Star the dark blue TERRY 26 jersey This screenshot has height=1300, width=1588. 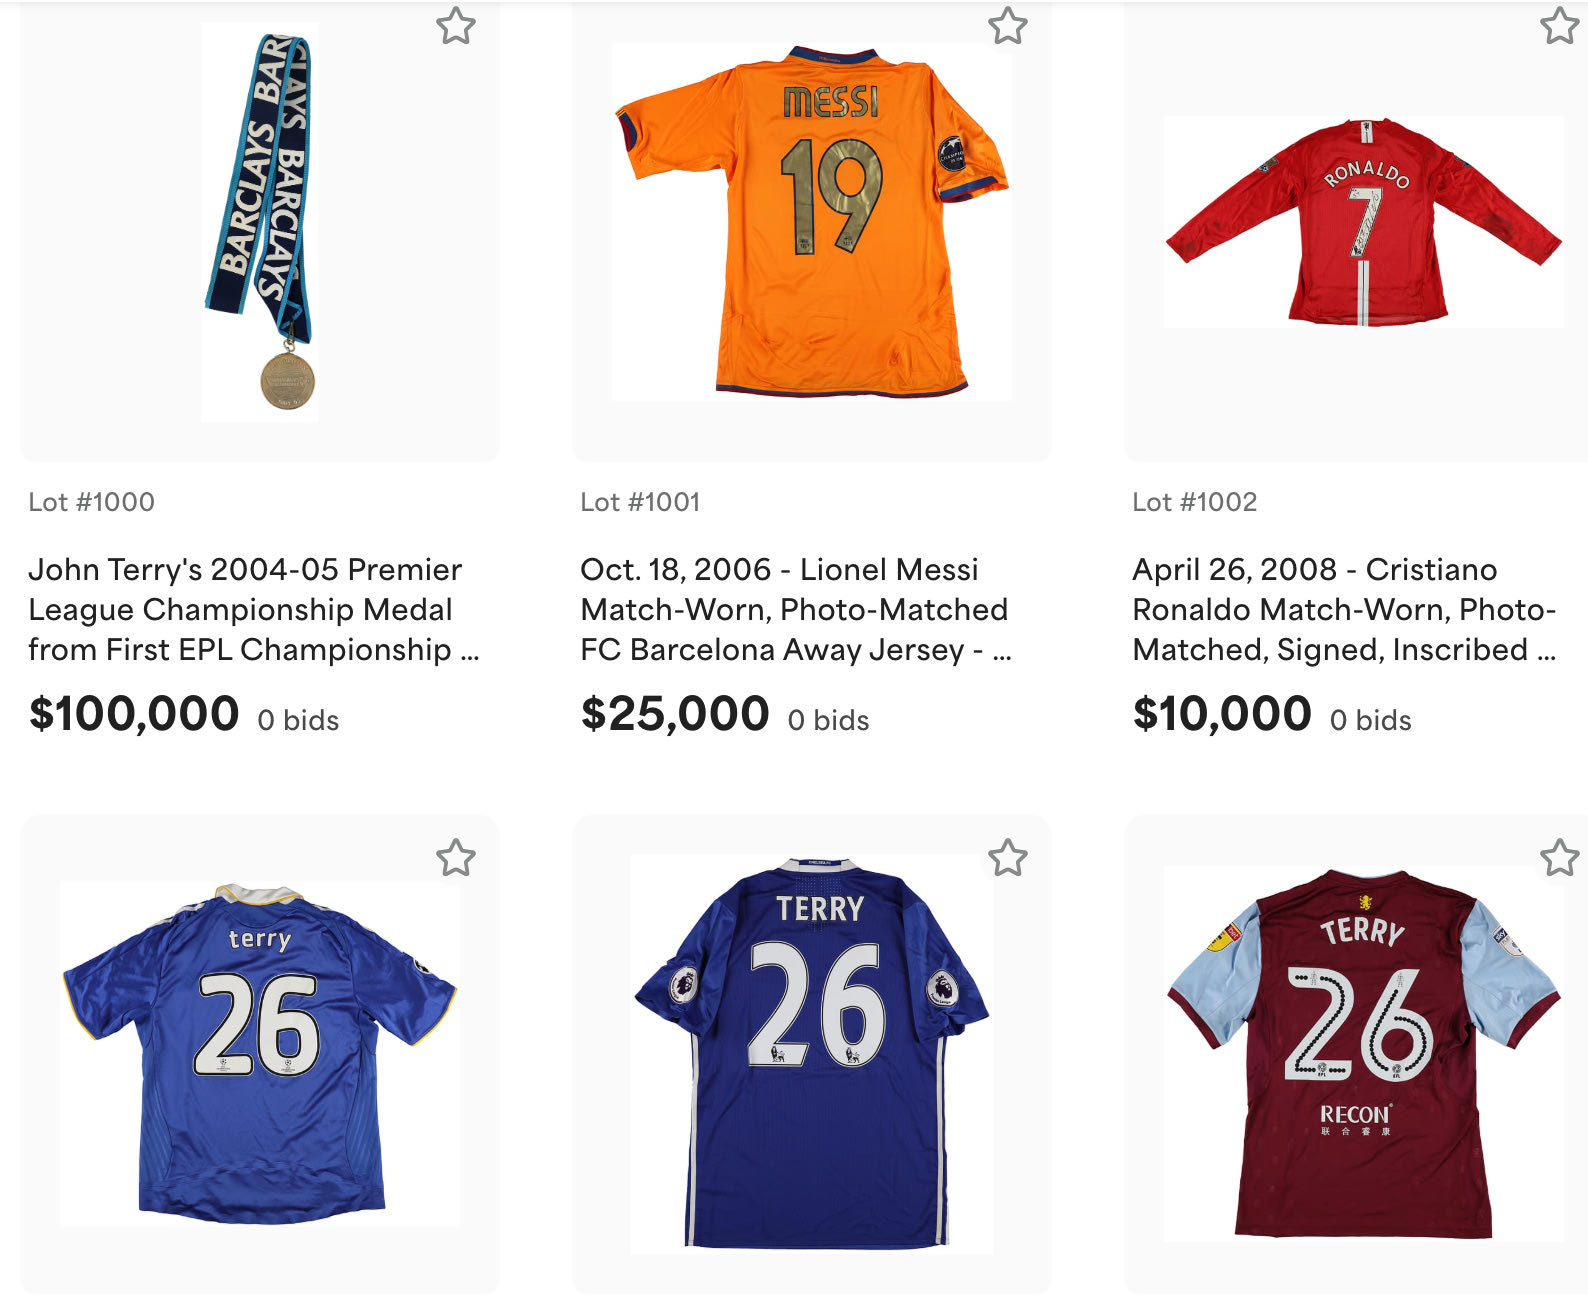pyautogui.click(x=1008, y=858)
